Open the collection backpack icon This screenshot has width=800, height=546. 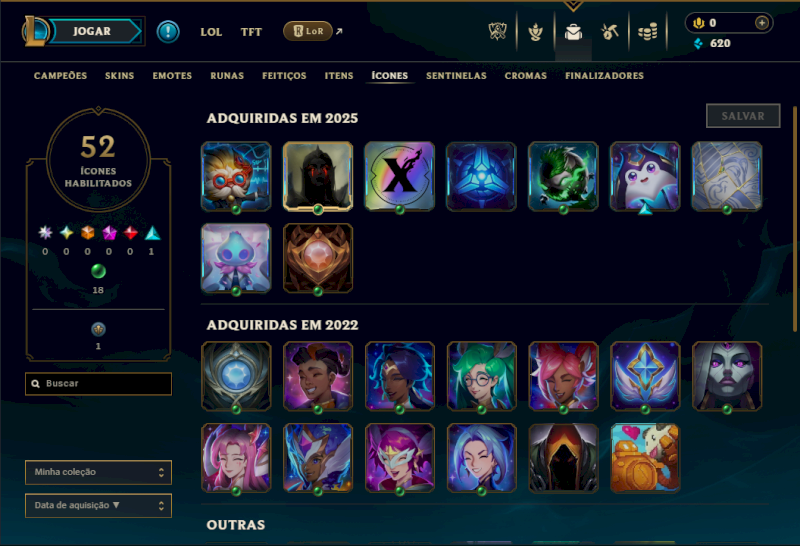point(573,32)
